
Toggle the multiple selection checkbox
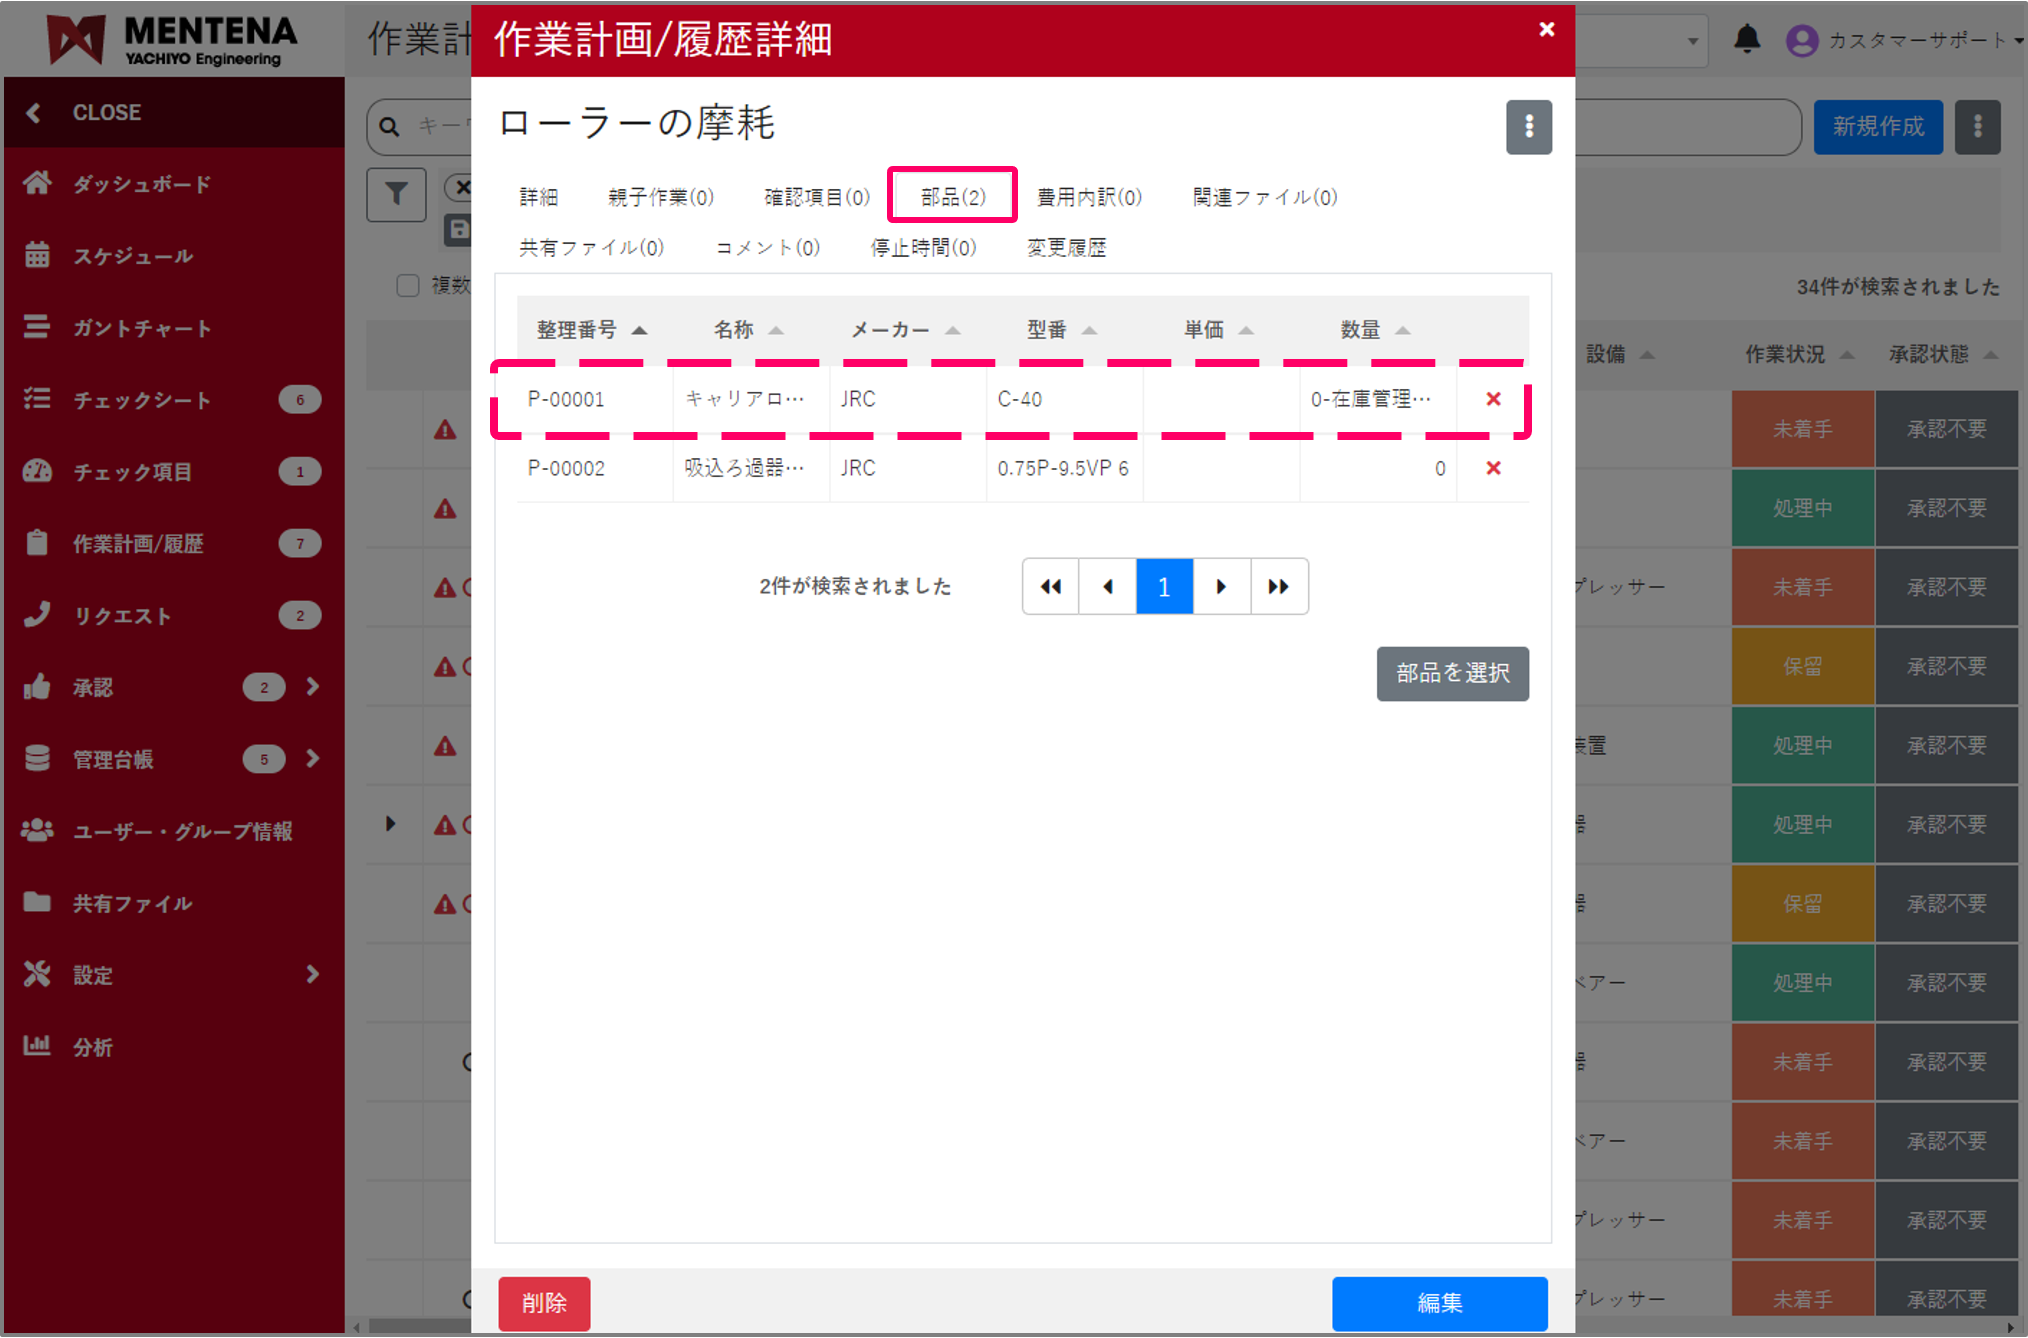pyautogui.click(x=408, y=286)
